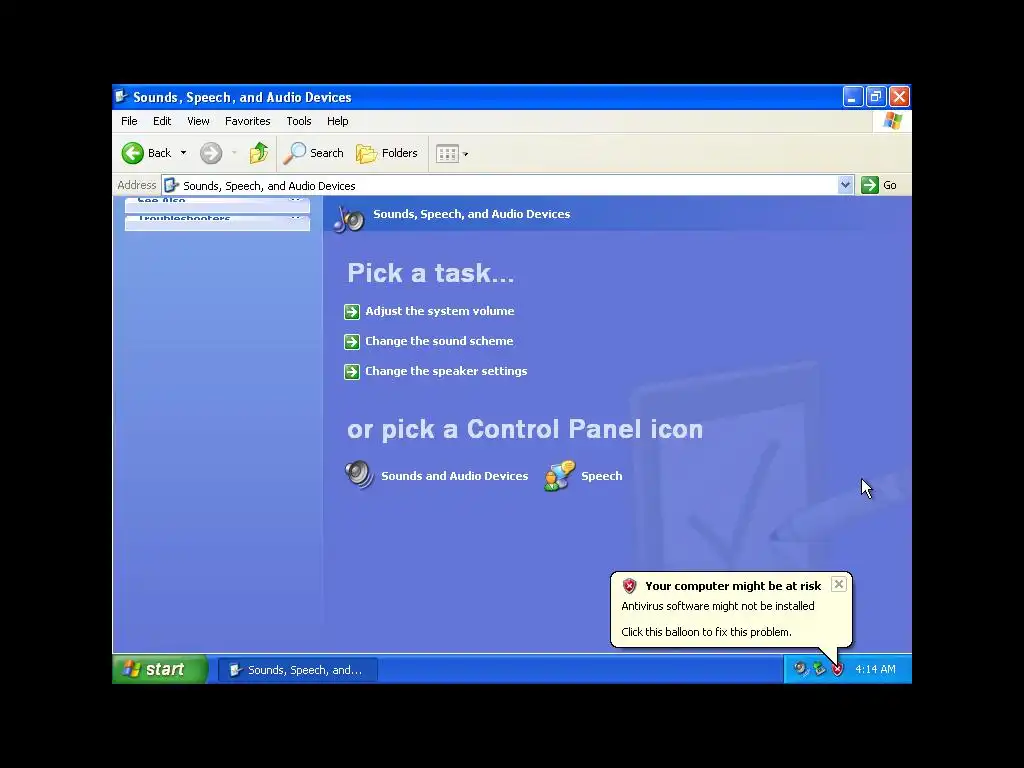
Task: Open the View menu
Action: [x=199, y=121]
